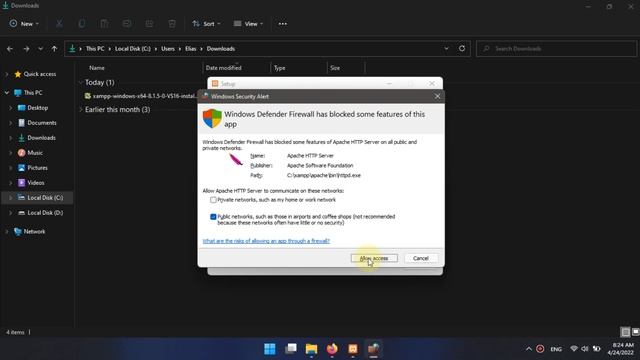Switch to large thumbnails view icon
The width and height of the screenshot is (640, 360).
635,332
